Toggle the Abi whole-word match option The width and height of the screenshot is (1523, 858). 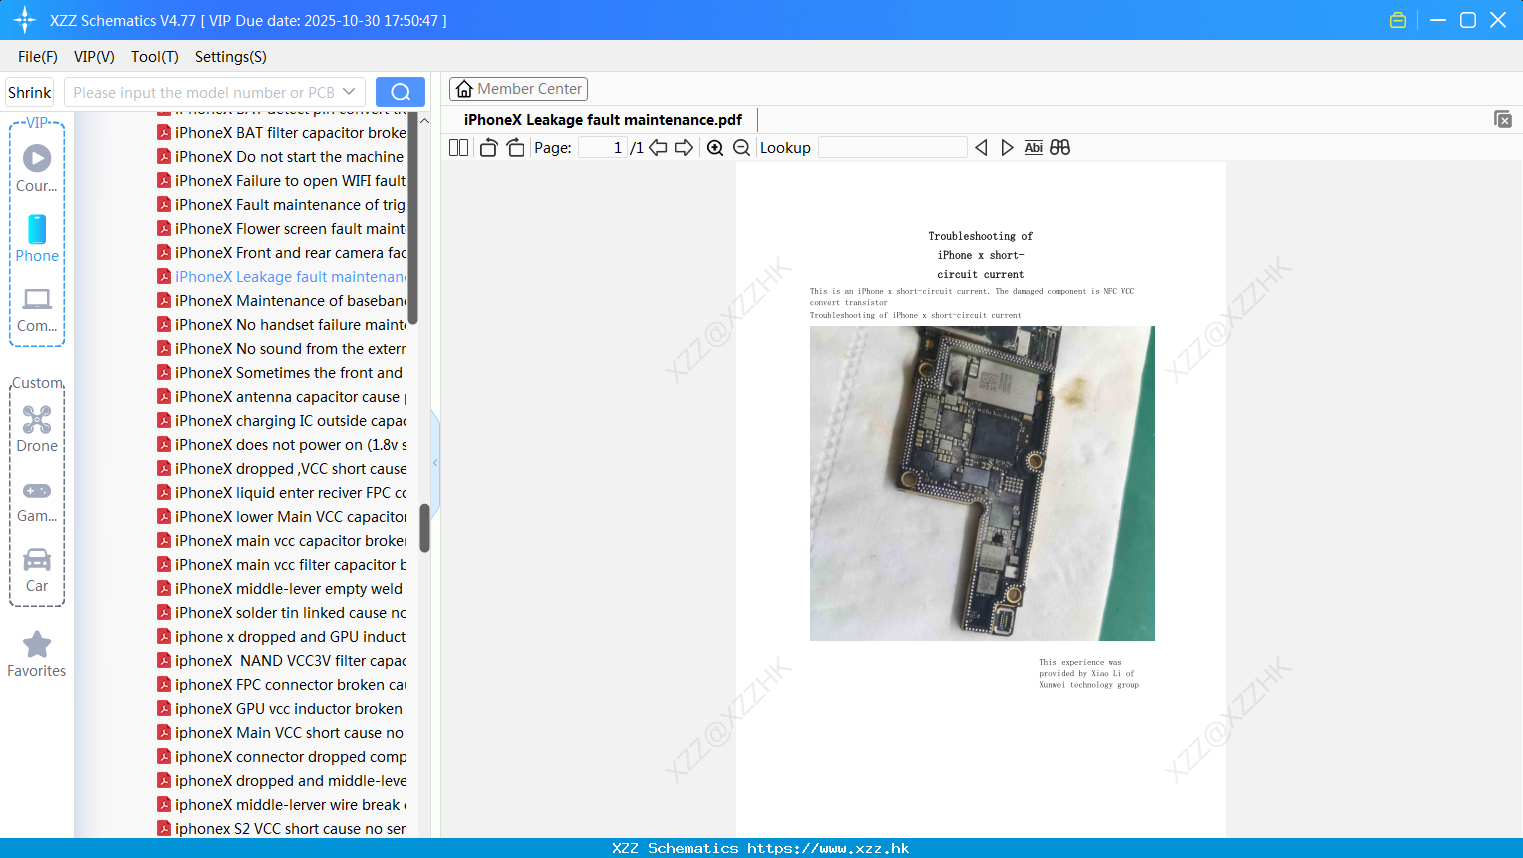pos(1033,148)
